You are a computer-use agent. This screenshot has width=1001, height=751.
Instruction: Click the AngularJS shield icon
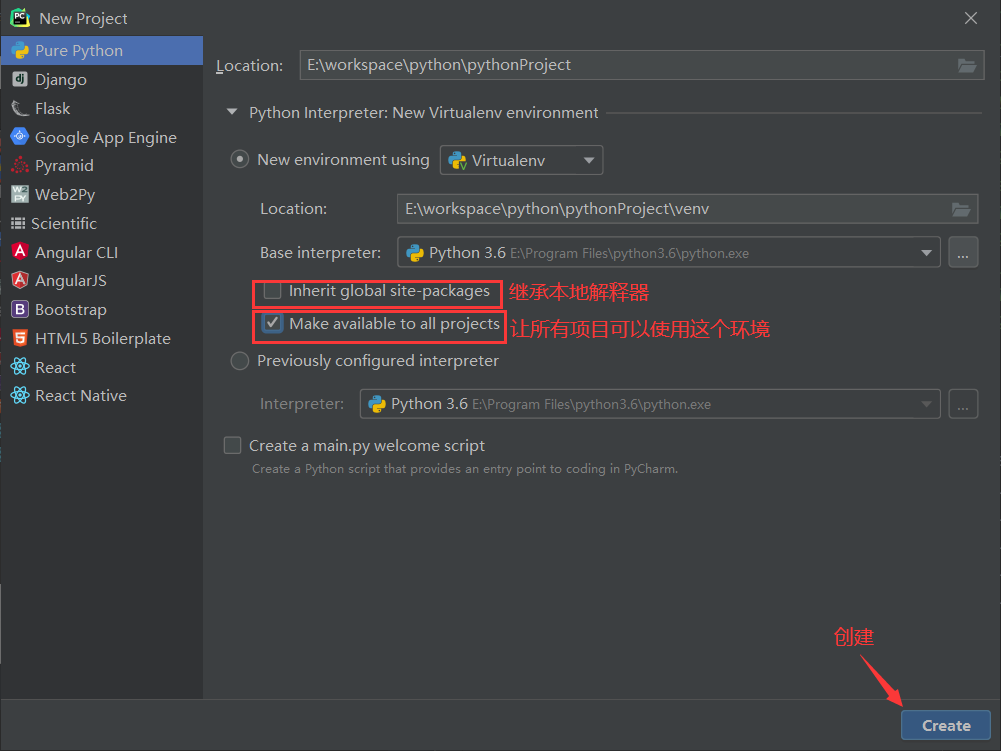click(20, 280)
